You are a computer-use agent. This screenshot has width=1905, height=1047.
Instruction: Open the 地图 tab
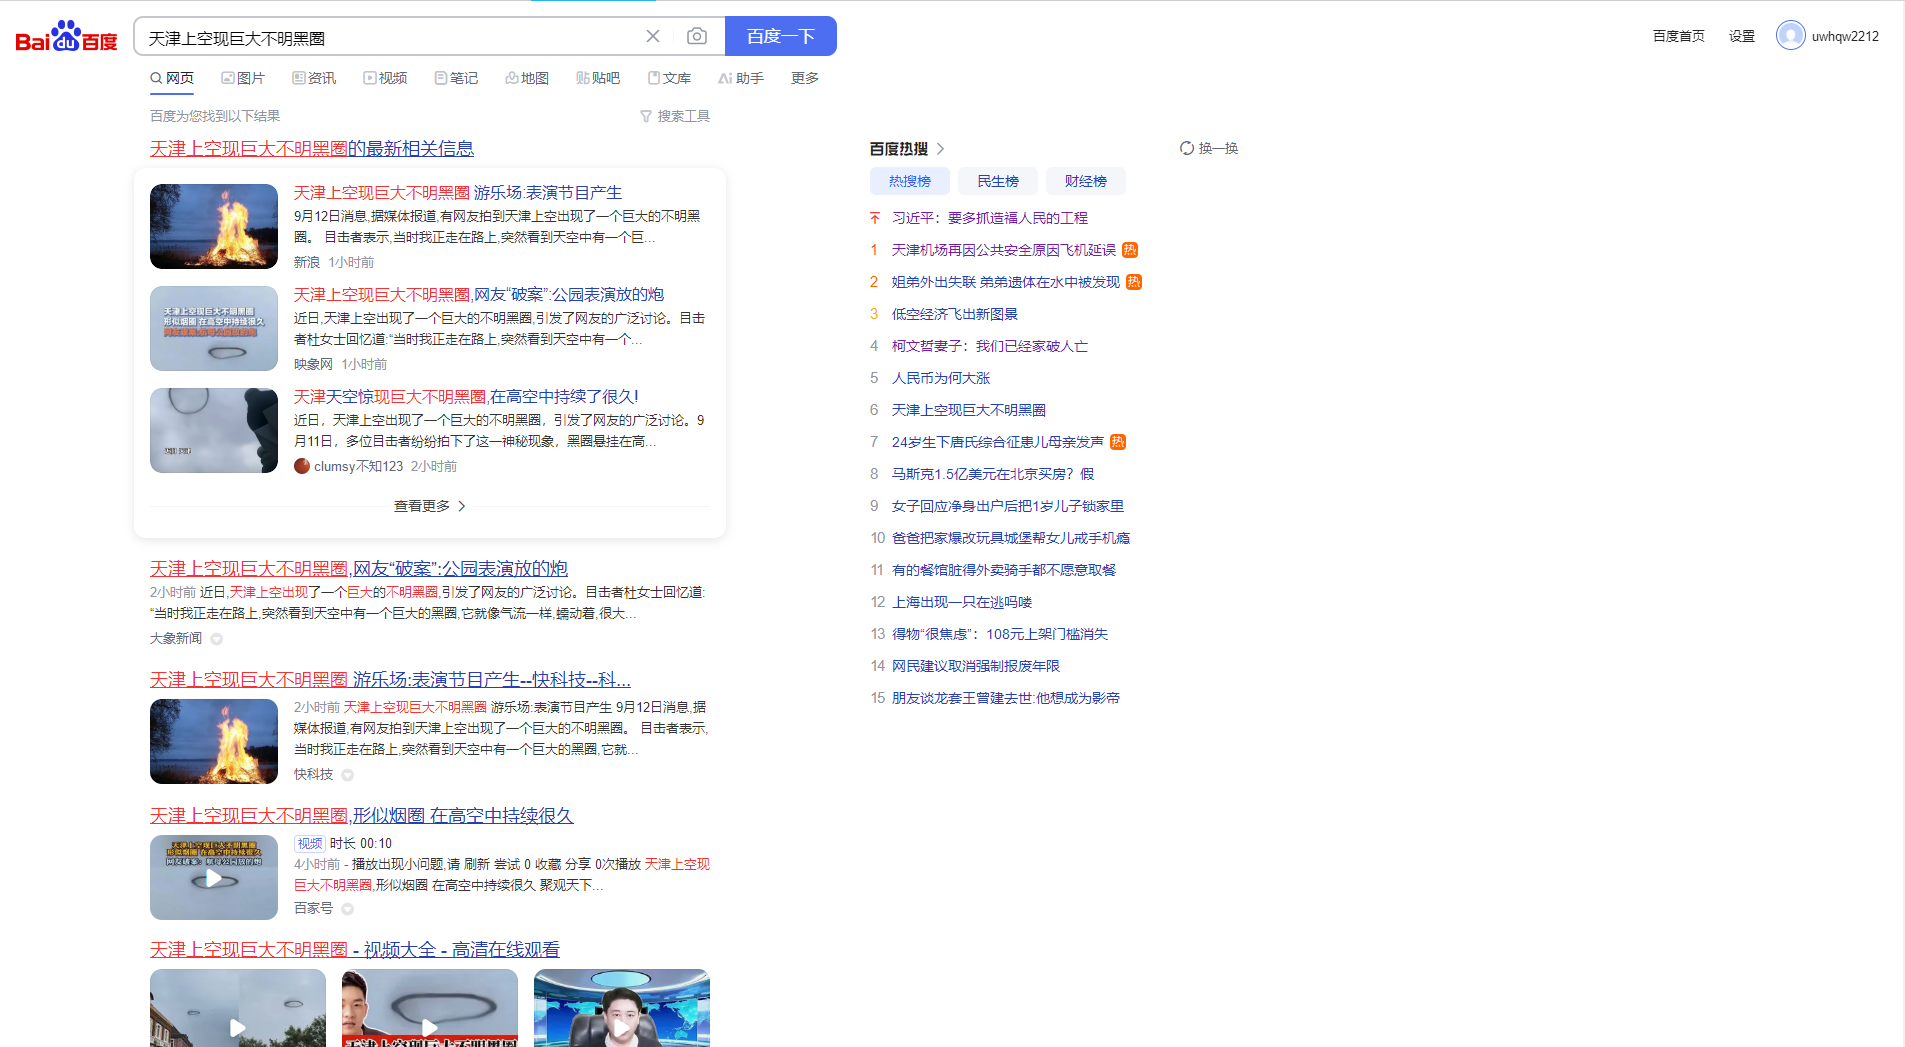point(527,78)
